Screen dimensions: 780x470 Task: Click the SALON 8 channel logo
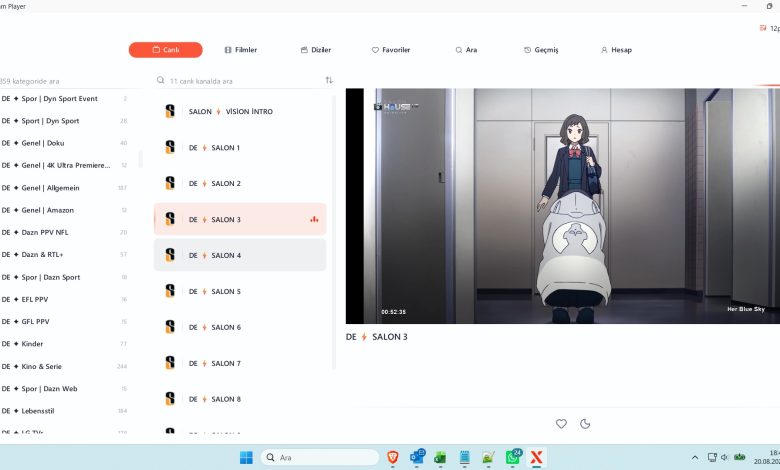[x=170, y=398]
